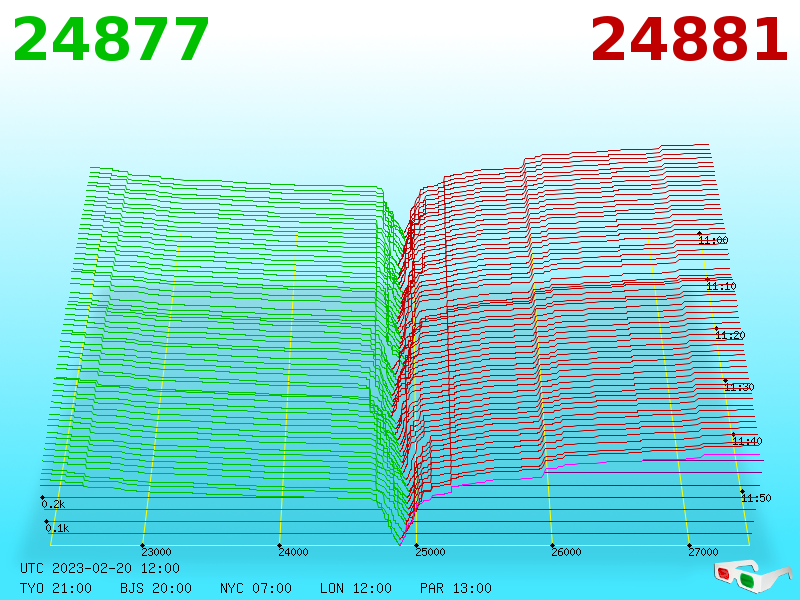The height and width of the screenshot is (600, 800).
Task: Click the 0.1k volume axis label
Action: click(57, 528)
